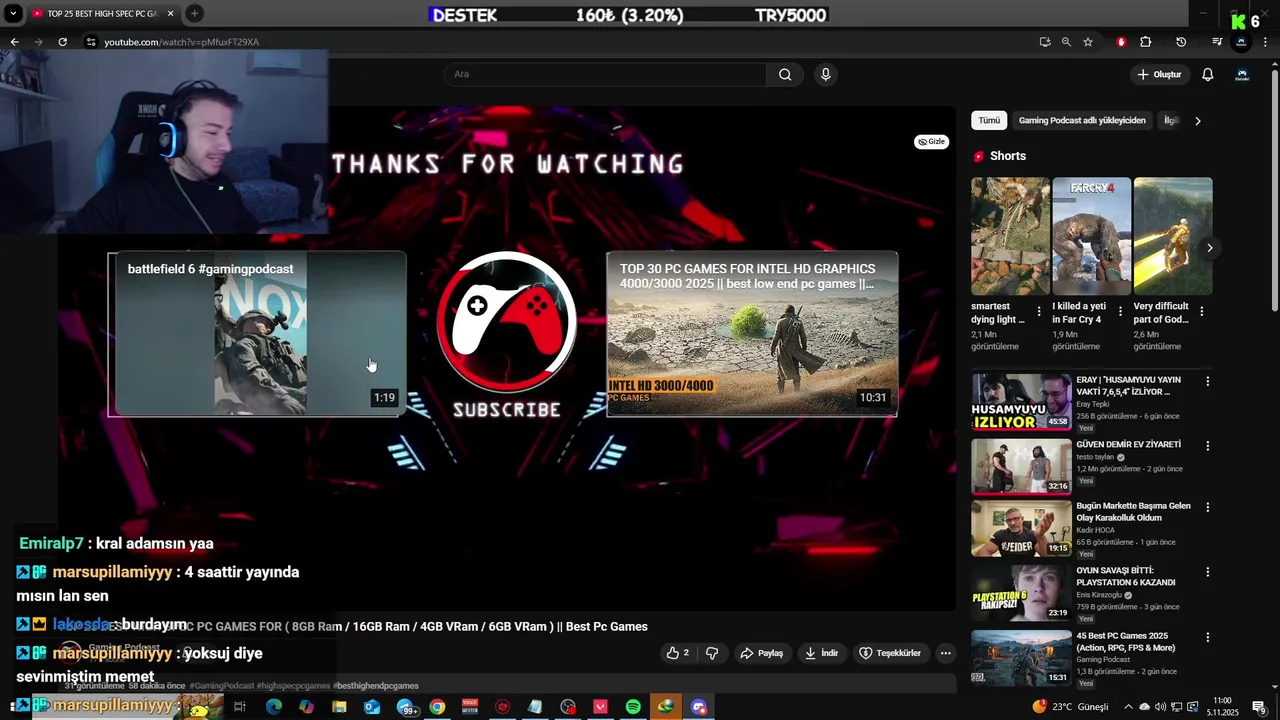Open the taskbar volume speaker icon
Viewport: 1280px width, 720px height.
(1160, 707)
